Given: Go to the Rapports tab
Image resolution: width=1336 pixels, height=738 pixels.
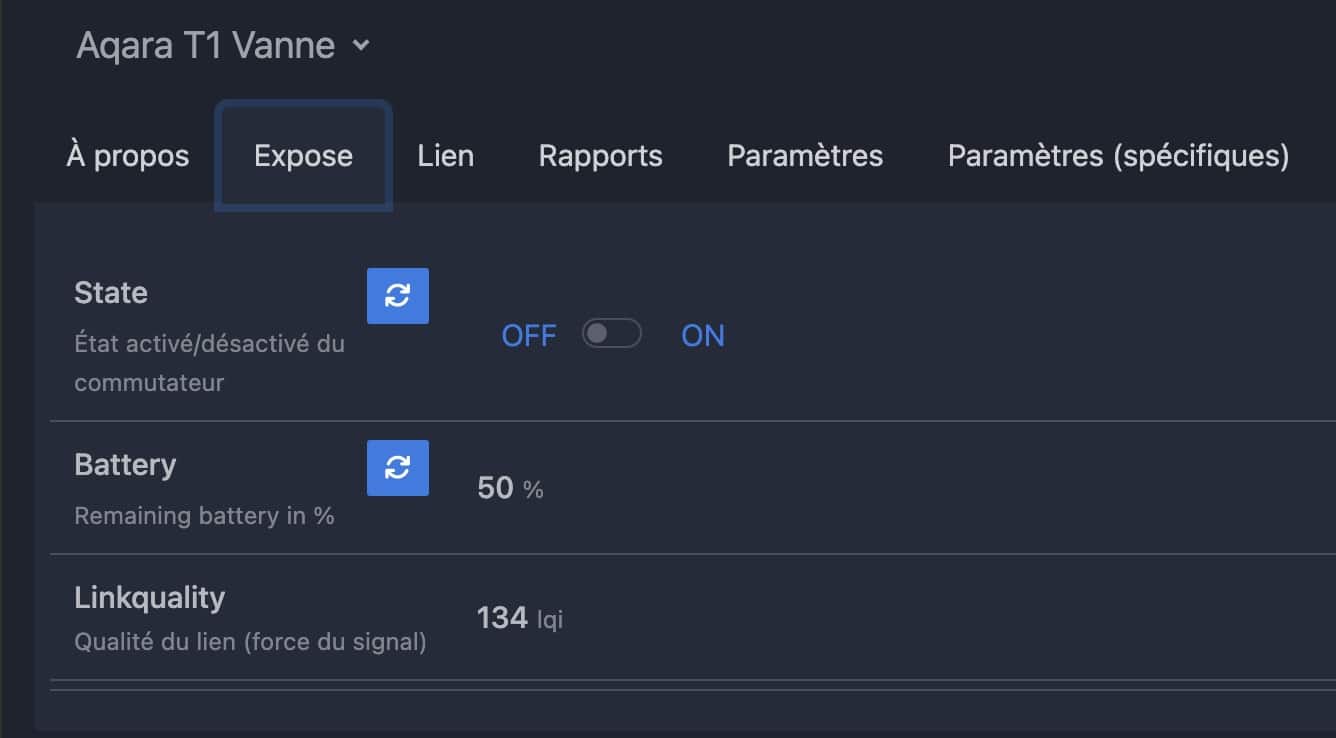Looking at the screenshot, I should tap(600, 156).
